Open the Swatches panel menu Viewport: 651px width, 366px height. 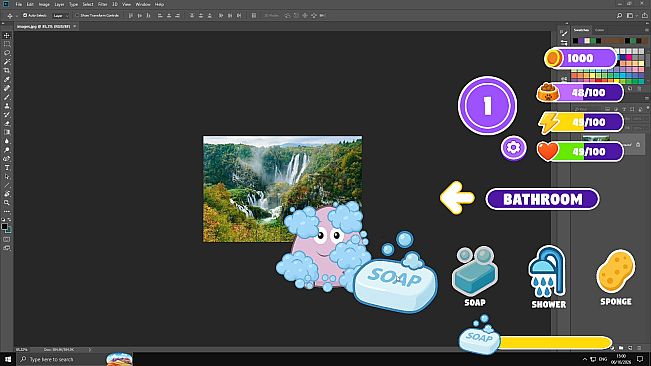coord(647,30)
